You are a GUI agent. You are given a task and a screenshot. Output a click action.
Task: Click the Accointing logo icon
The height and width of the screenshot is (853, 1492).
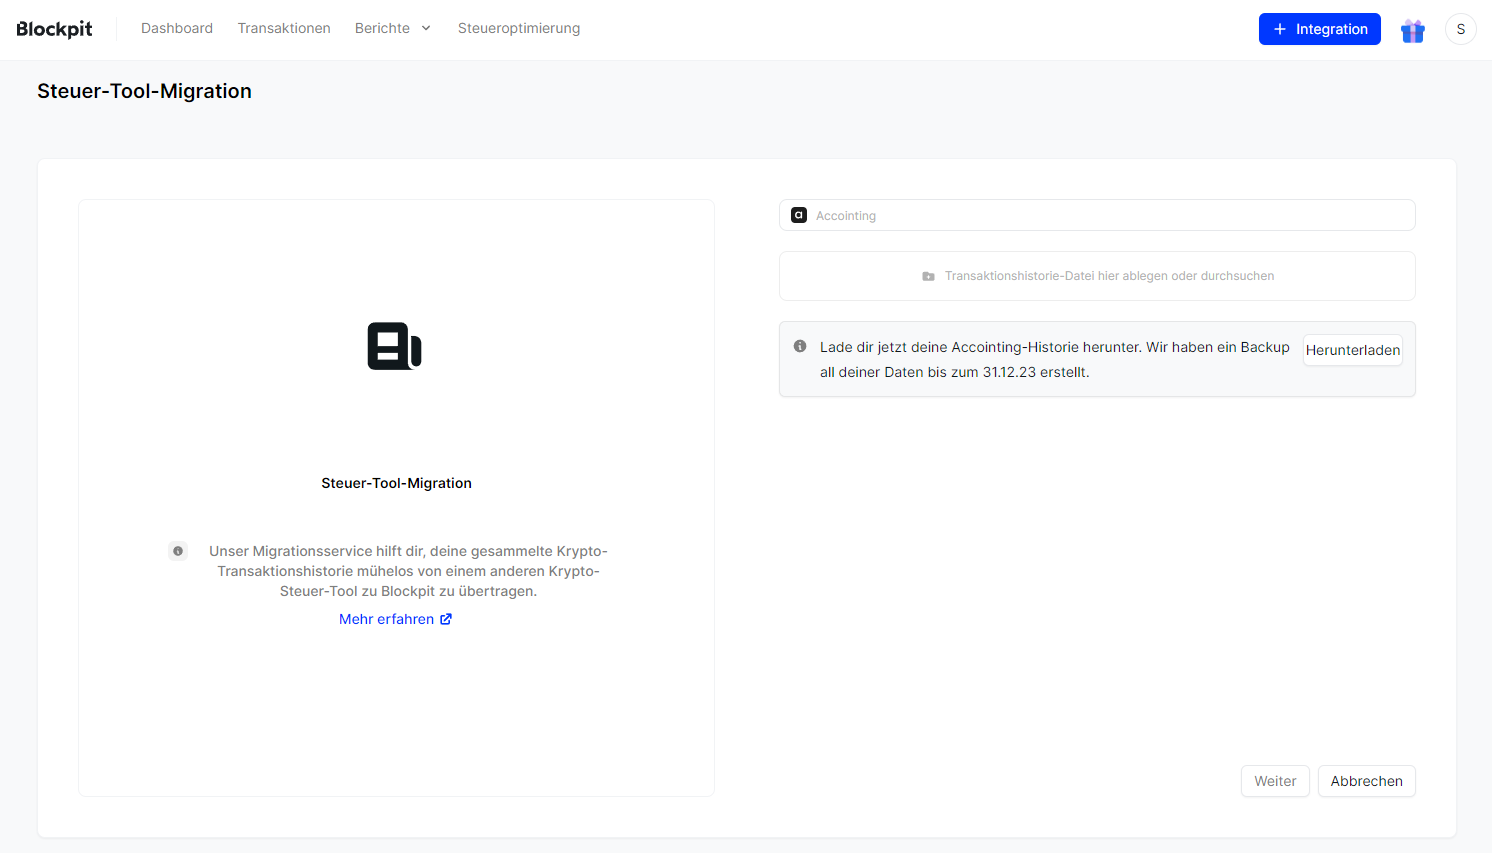(799, 215)
